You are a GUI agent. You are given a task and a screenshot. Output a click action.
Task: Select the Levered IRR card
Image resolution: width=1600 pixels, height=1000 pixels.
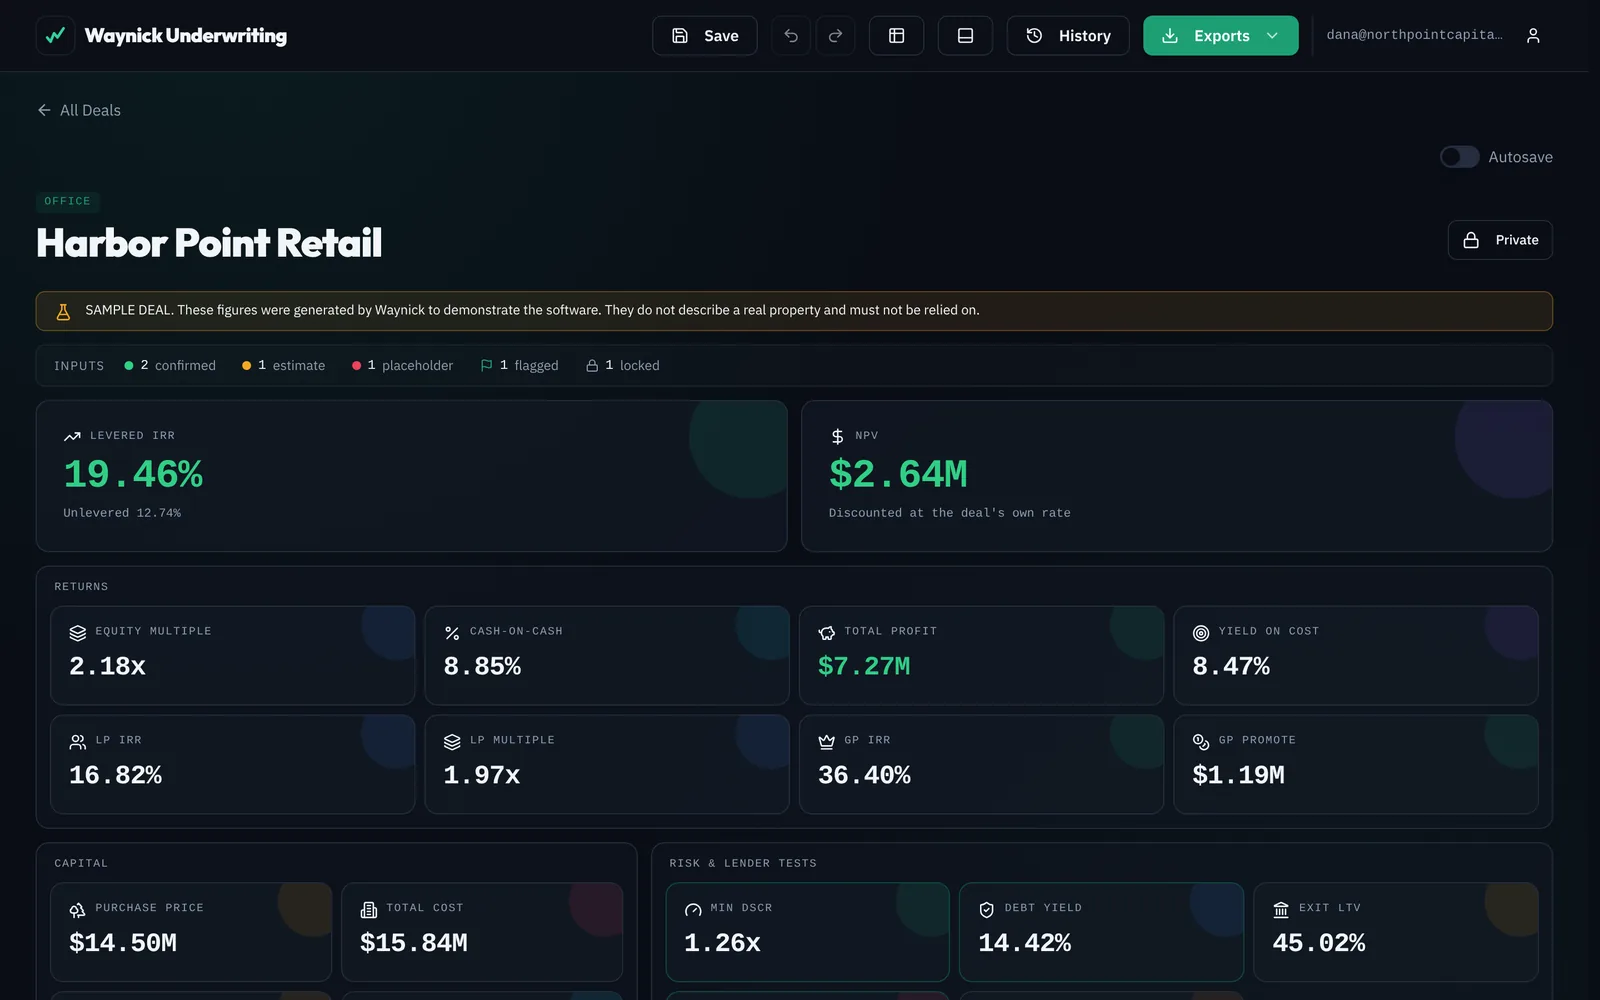click(412, 476)
